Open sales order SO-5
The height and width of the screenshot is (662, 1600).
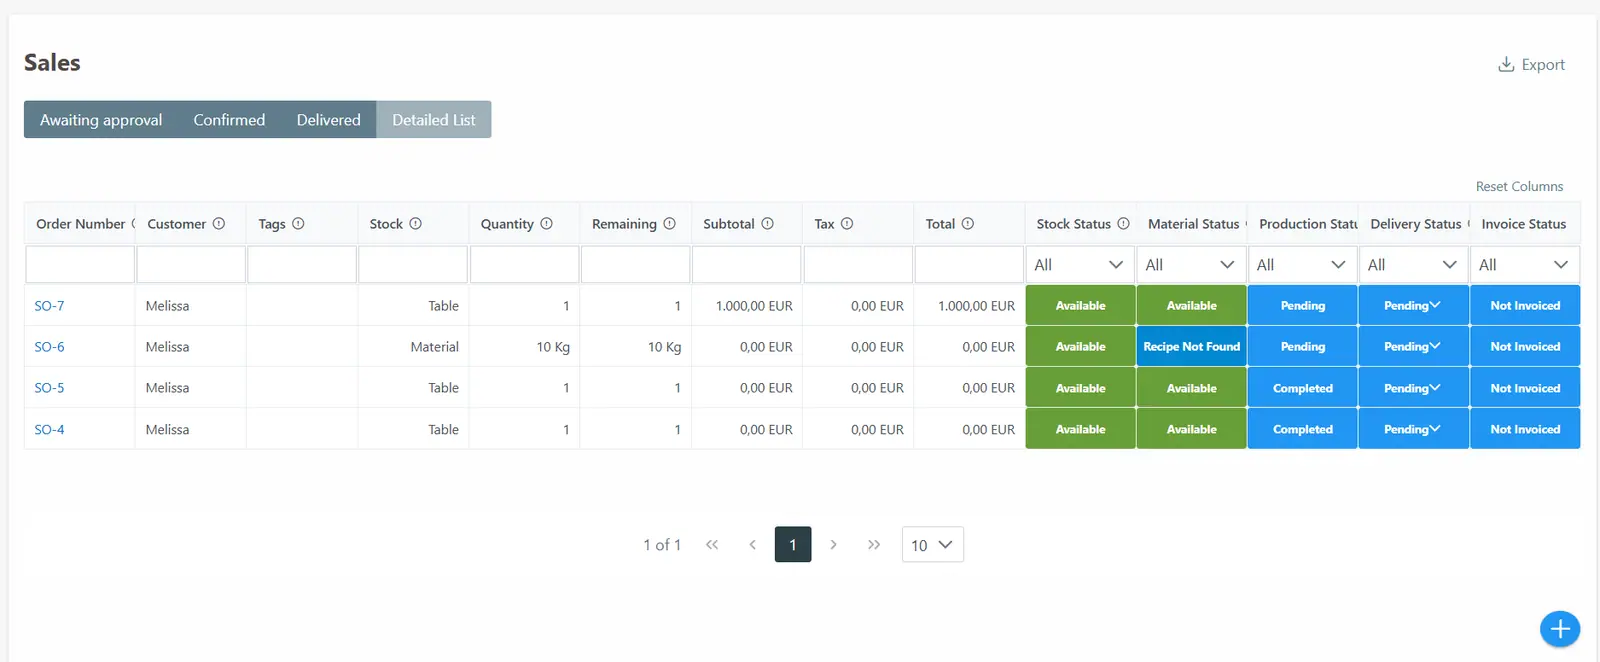coord(49,388)
